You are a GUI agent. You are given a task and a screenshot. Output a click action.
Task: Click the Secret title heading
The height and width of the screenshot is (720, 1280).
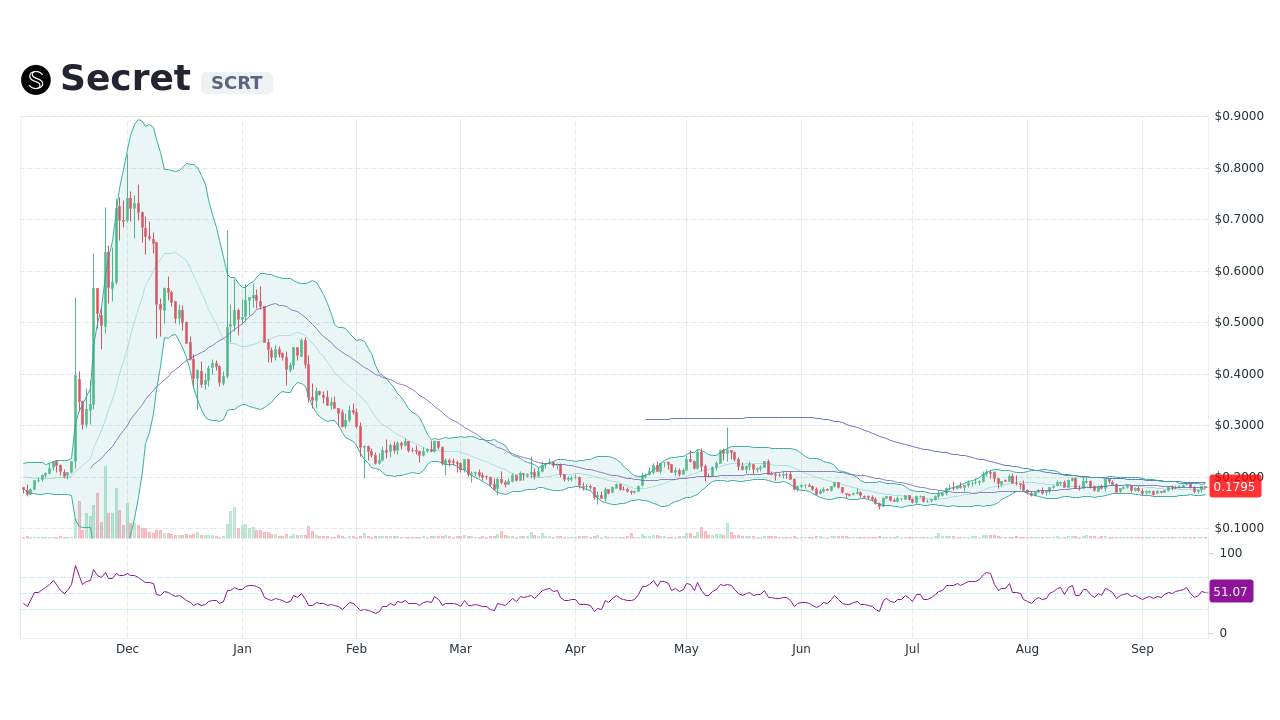coord(125,78)
